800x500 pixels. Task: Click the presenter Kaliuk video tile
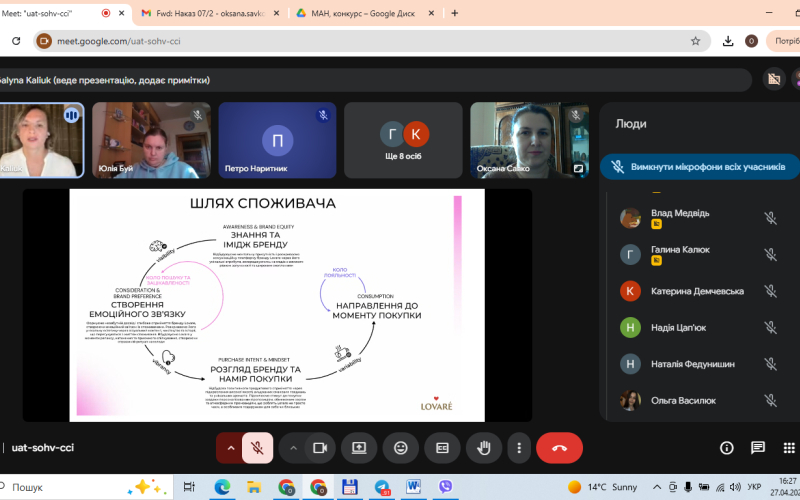coord(41,140)
